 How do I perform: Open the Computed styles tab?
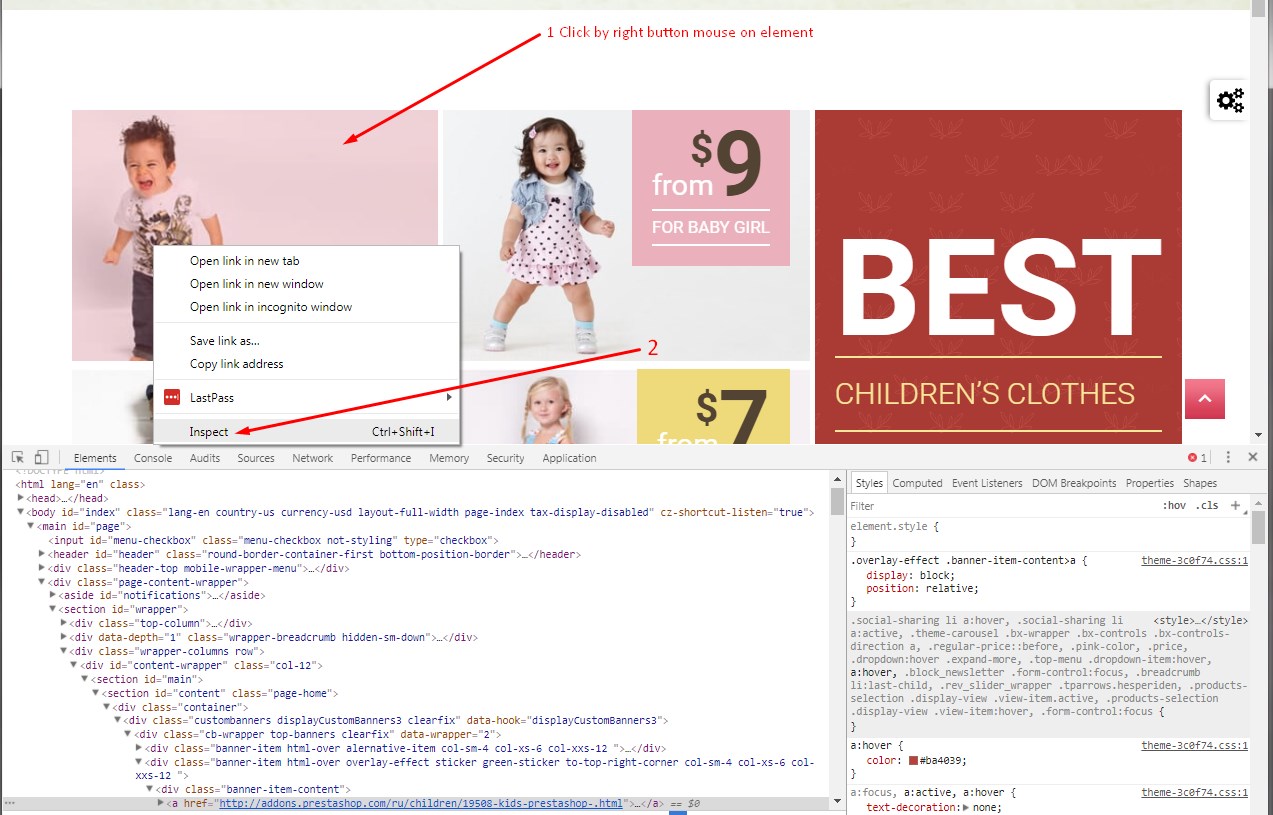tap(917, 483)
